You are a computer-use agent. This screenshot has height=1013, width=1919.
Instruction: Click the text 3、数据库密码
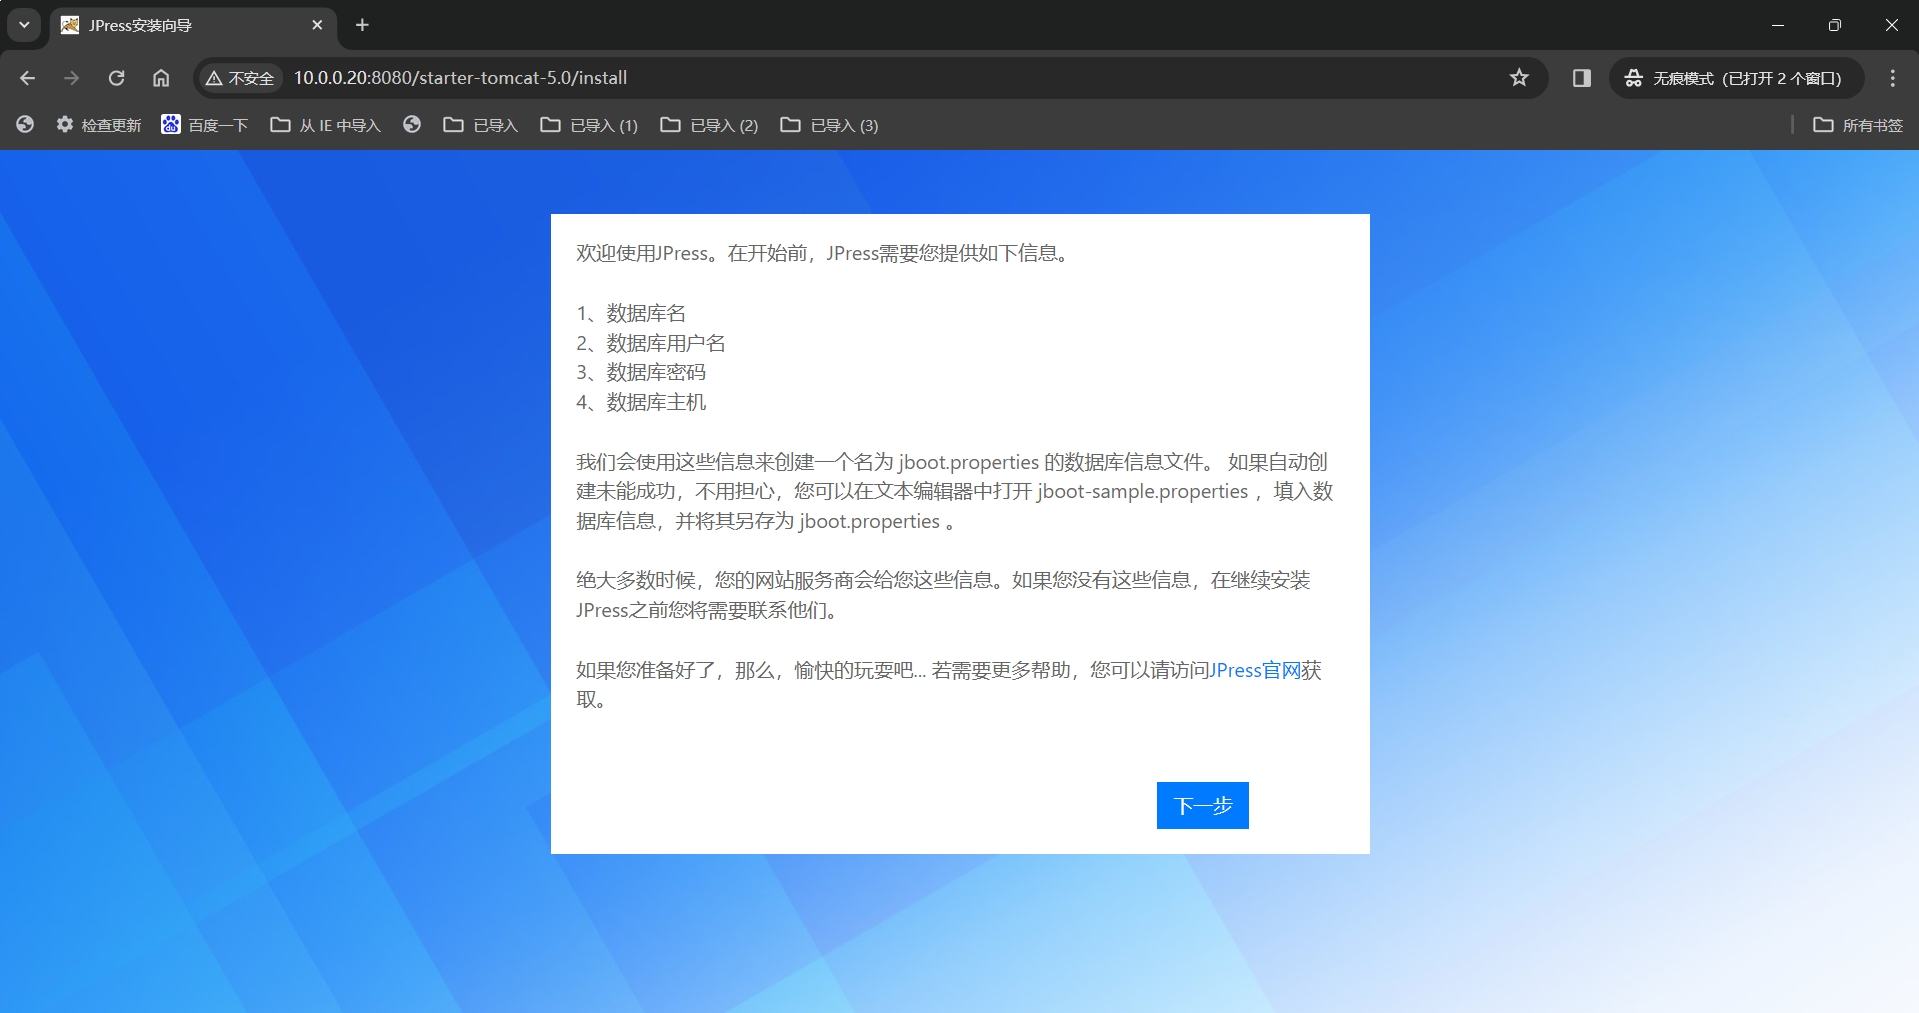(x=641, y=372)
